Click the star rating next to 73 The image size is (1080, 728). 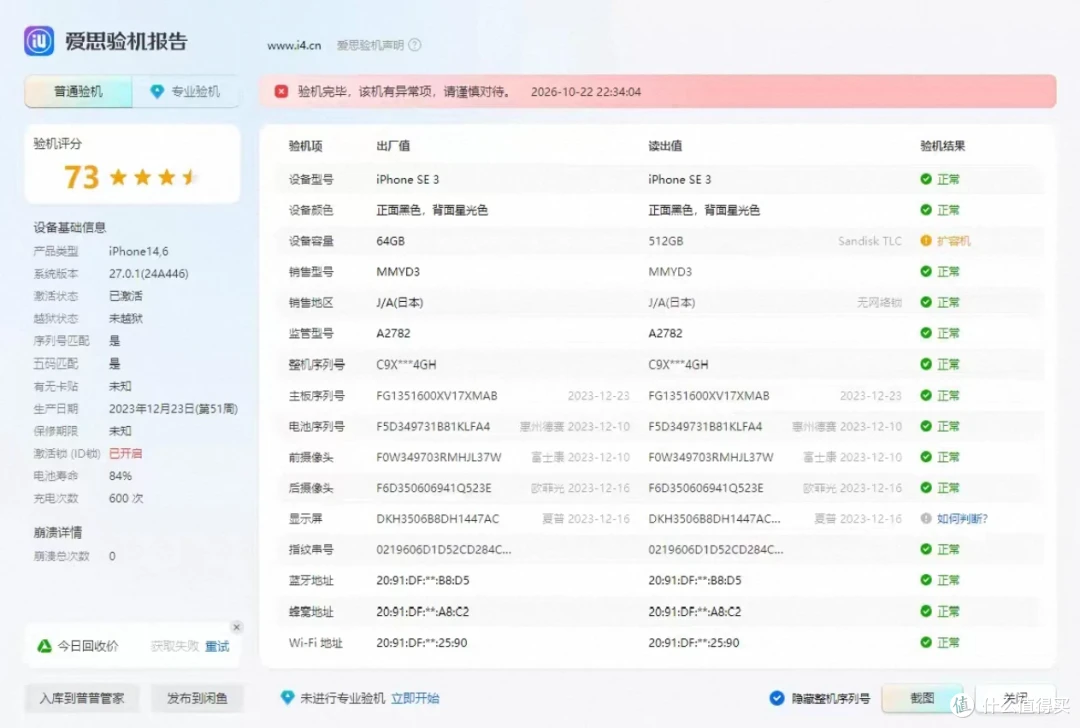[154, 177]
